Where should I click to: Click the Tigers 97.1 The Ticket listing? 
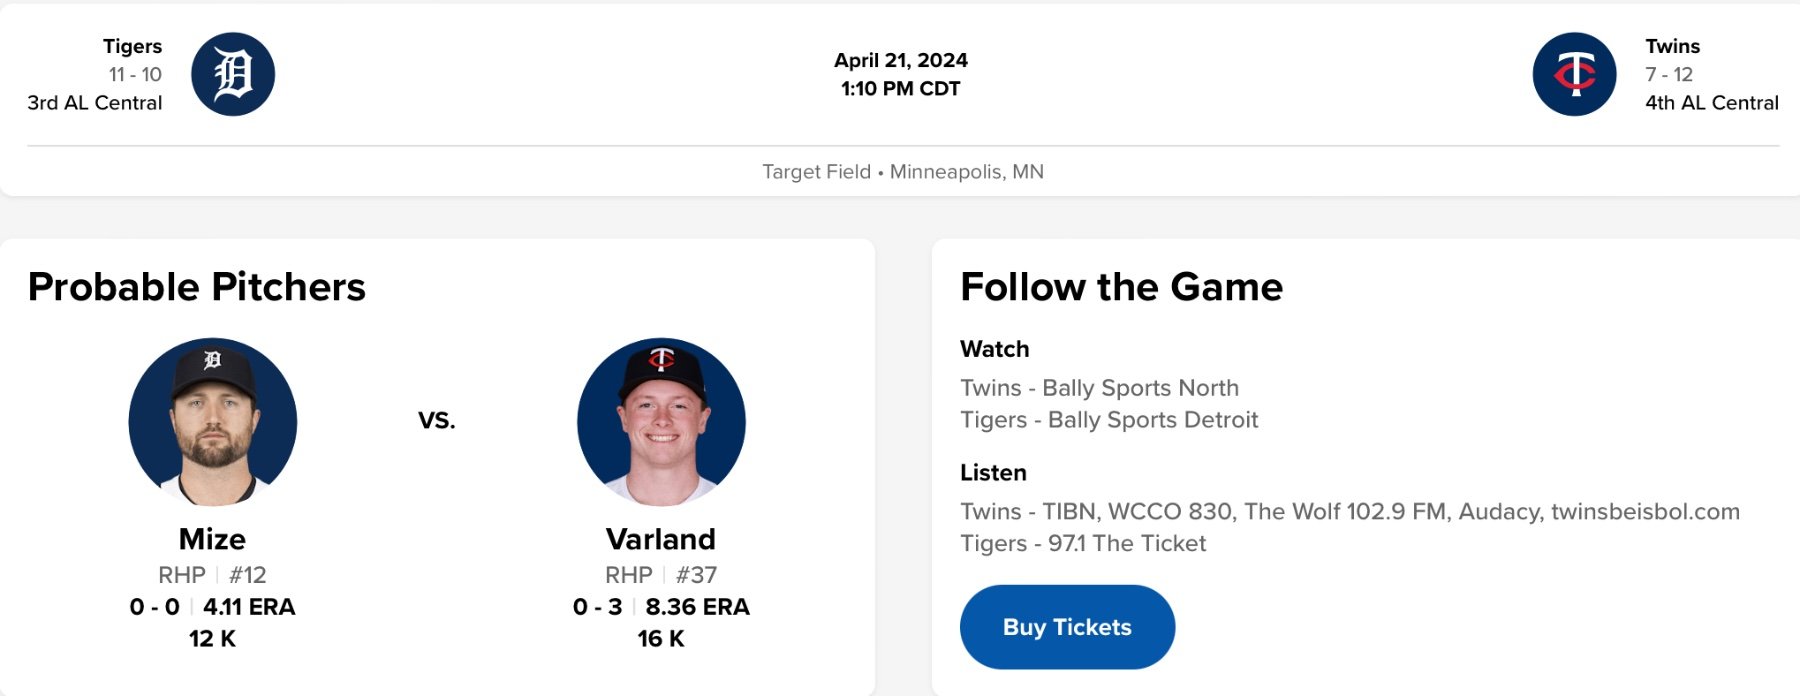pos(1083,544)
